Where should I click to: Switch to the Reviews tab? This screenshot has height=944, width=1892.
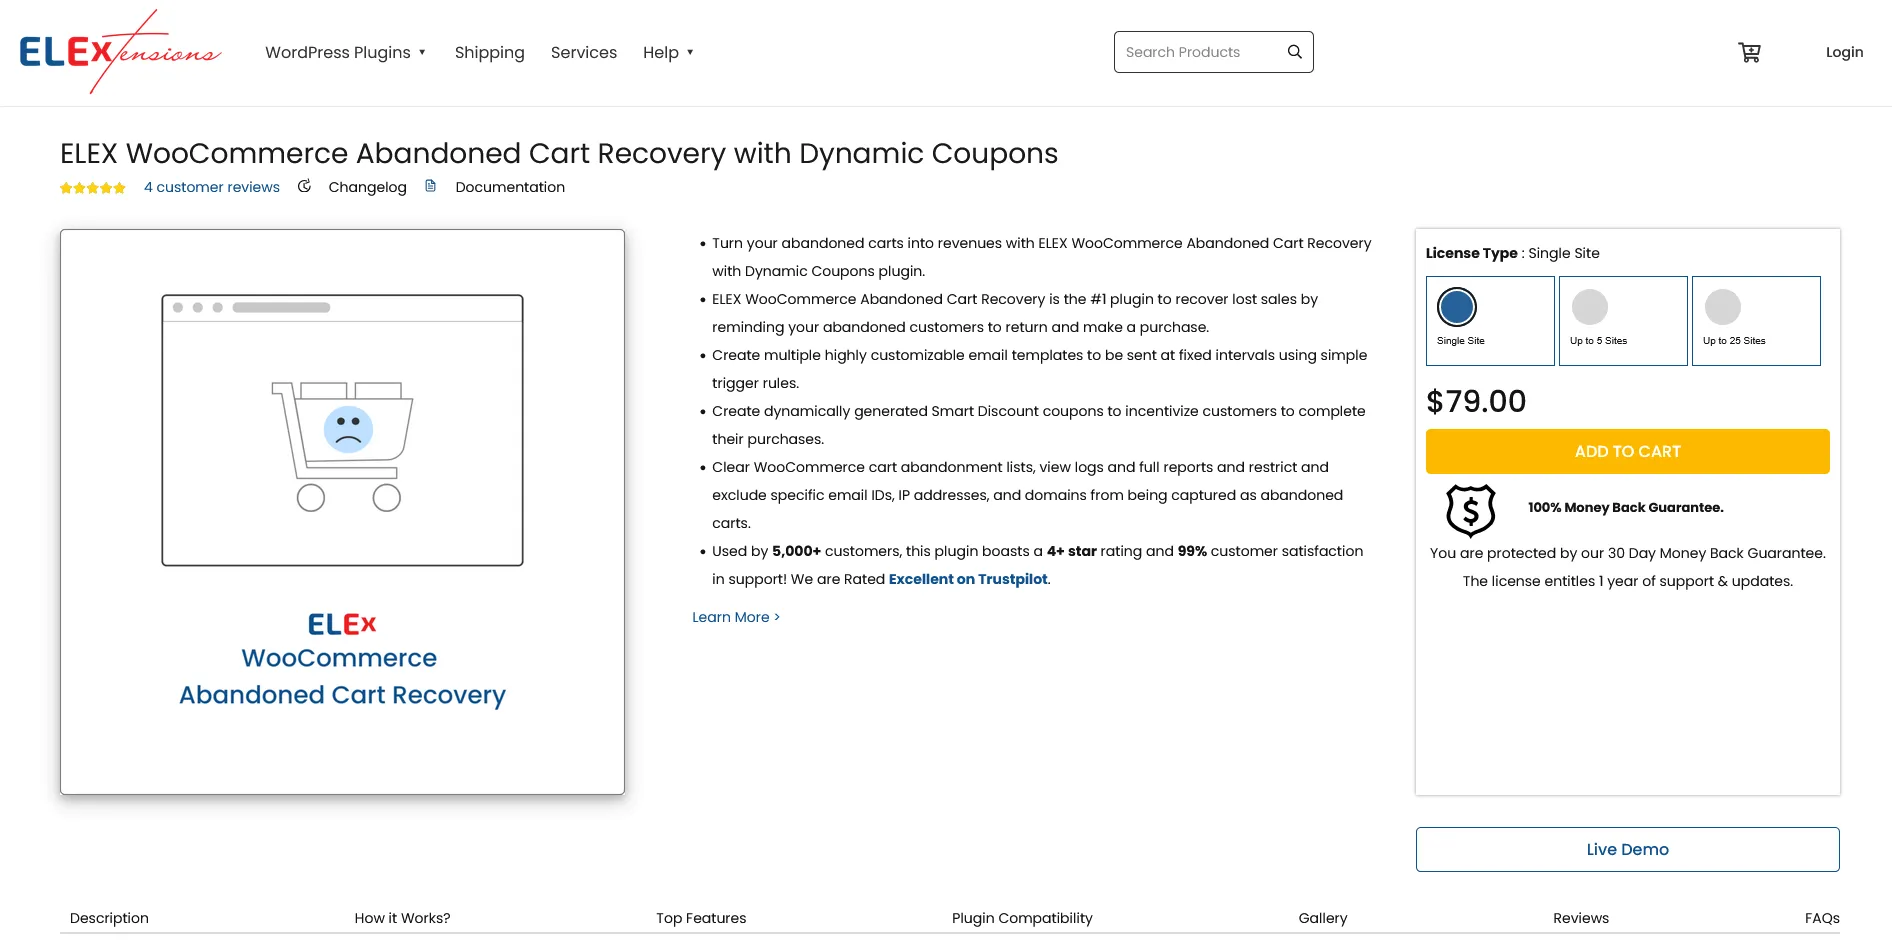click(x=1581, y=918)
